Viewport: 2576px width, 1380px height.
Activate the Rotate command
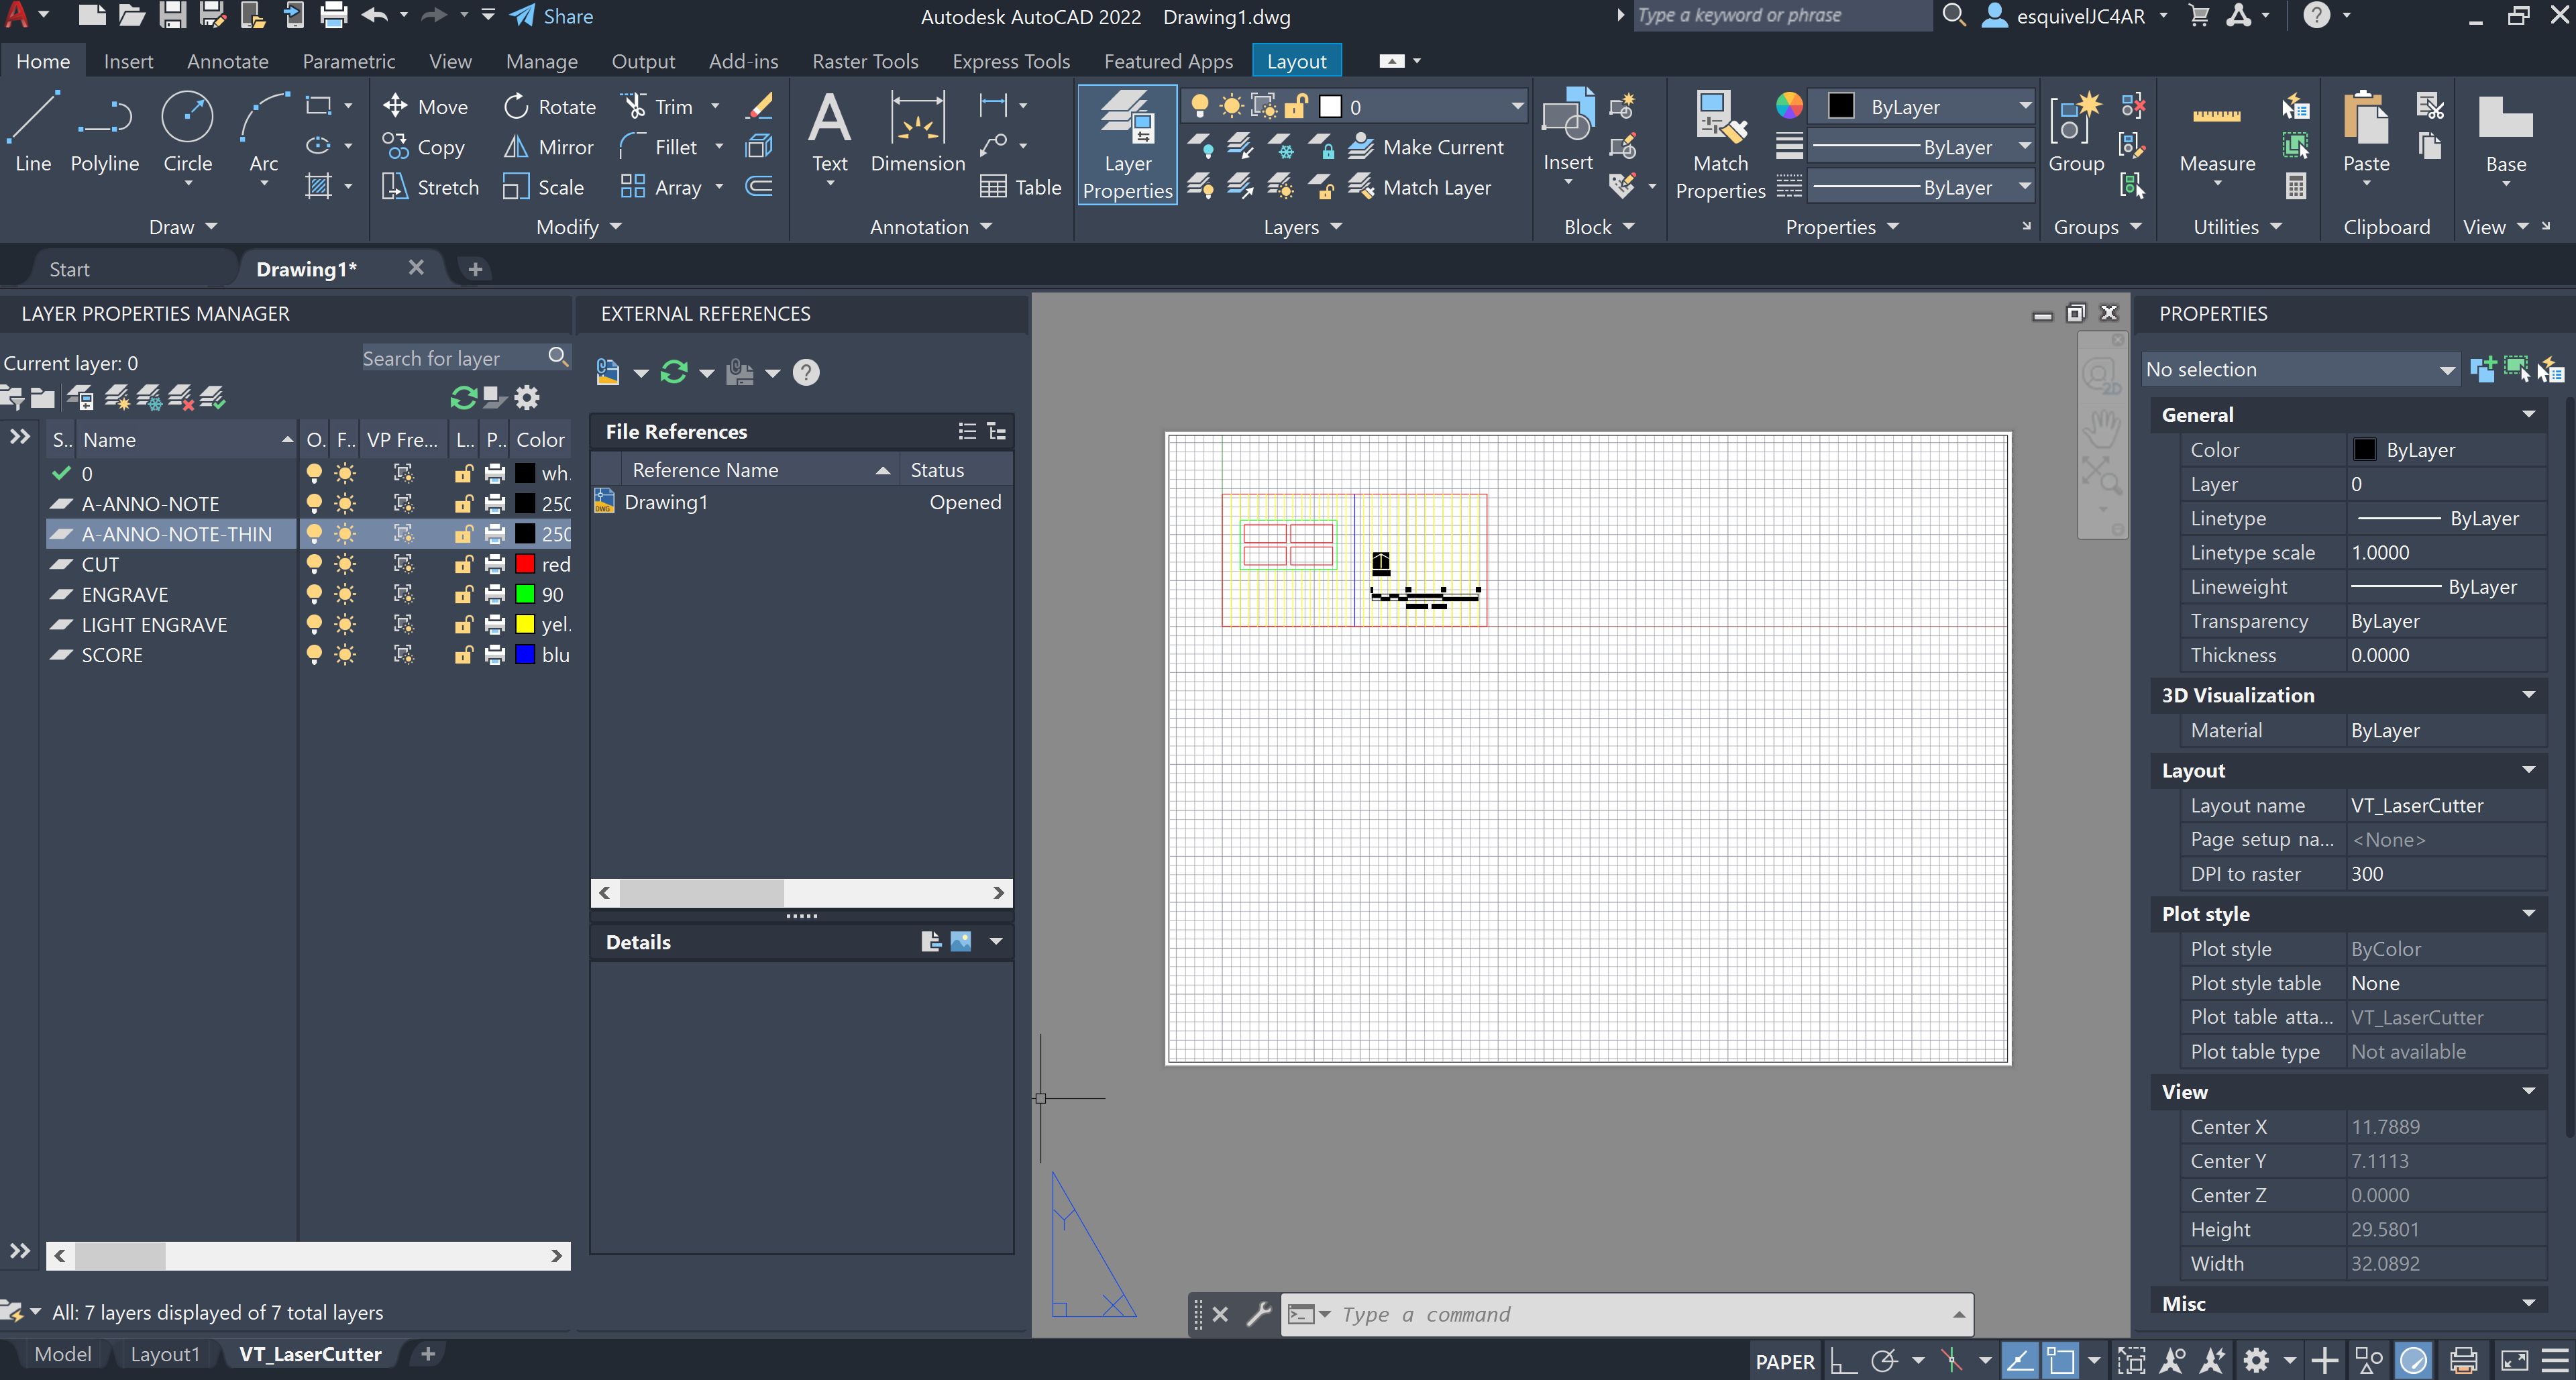[x=549, y=106]
